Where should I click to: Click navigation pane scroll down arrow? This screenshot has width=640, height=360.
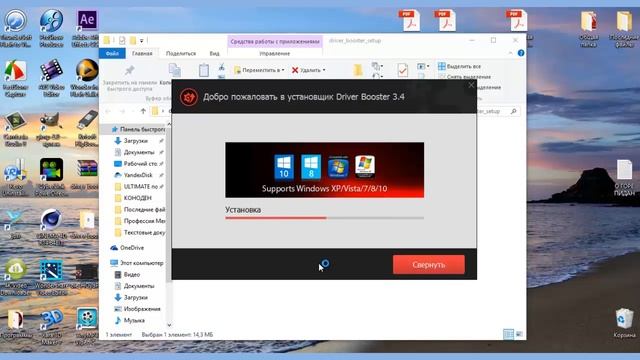tap(169, 325)
